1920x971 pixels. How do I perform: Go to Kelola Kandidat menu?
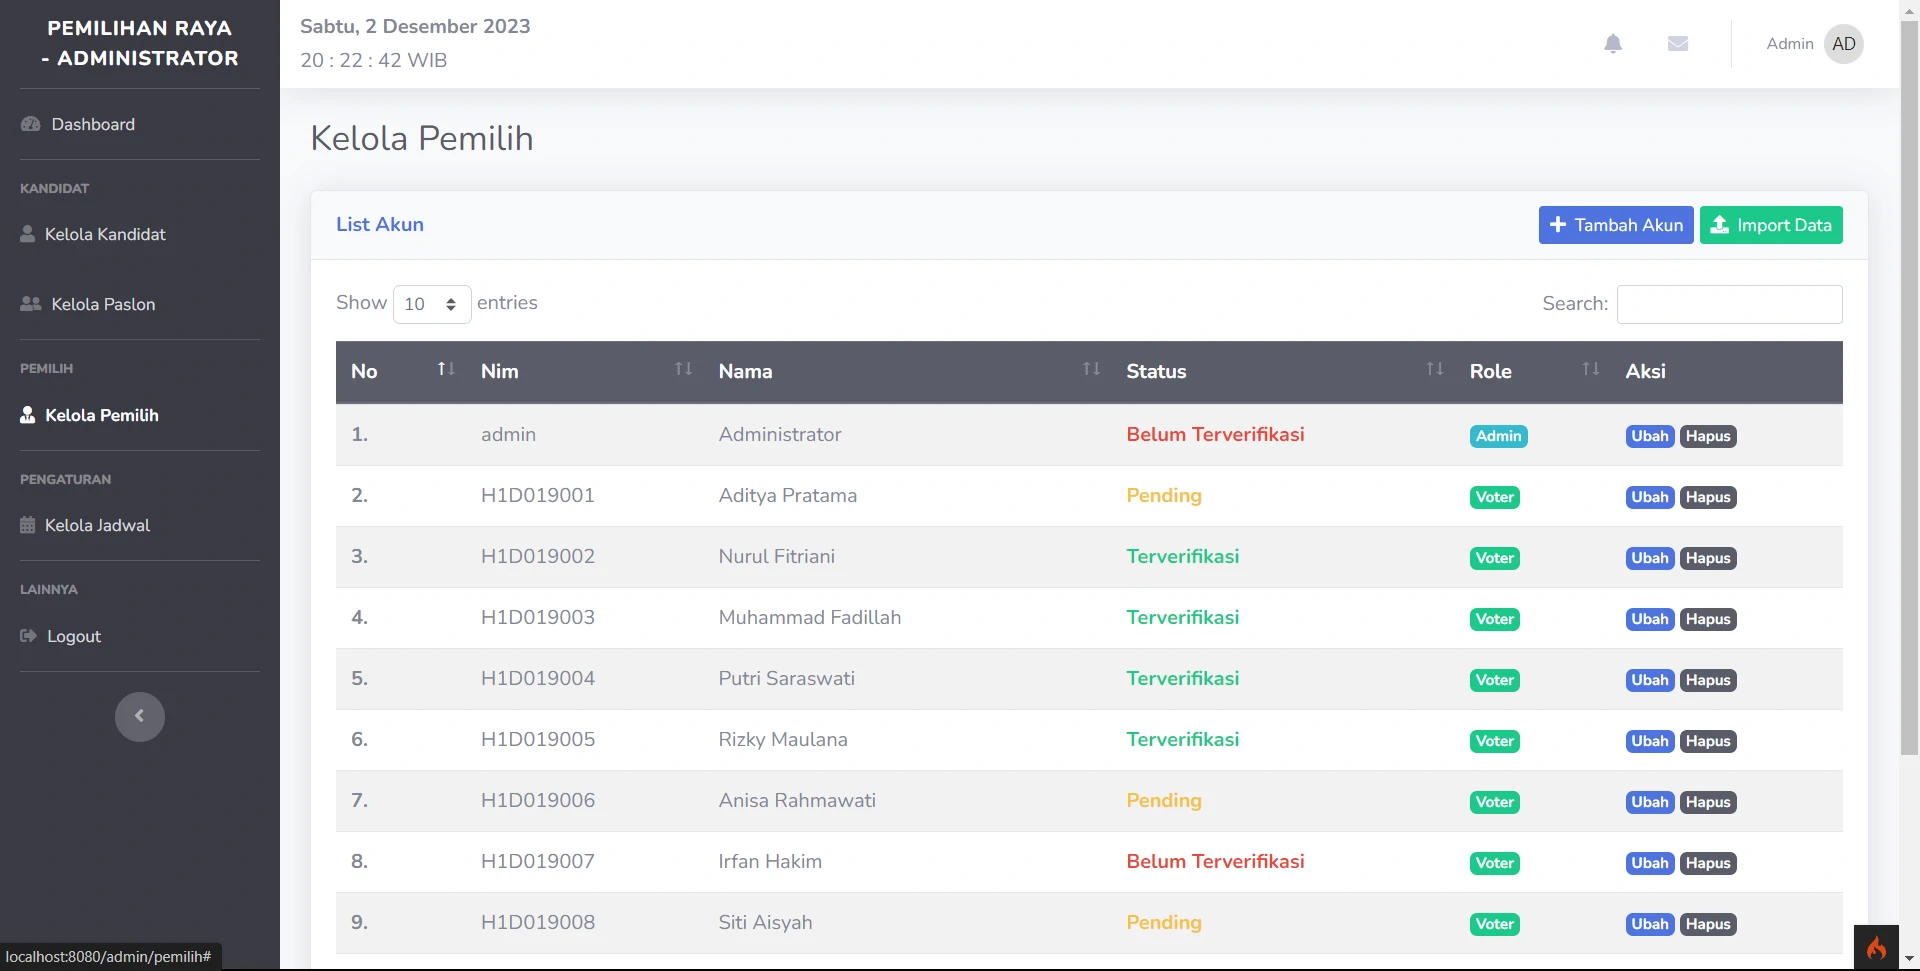[x=105, y=234]
